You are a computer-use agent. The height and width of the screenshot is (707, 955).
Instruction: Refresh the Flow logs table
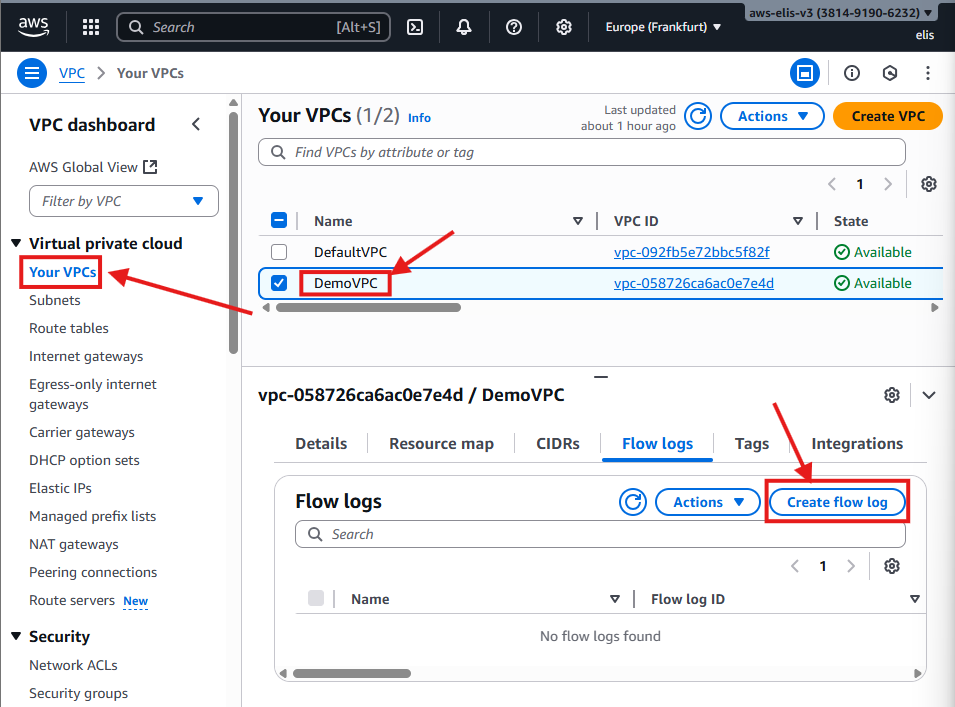coord(633,502)
